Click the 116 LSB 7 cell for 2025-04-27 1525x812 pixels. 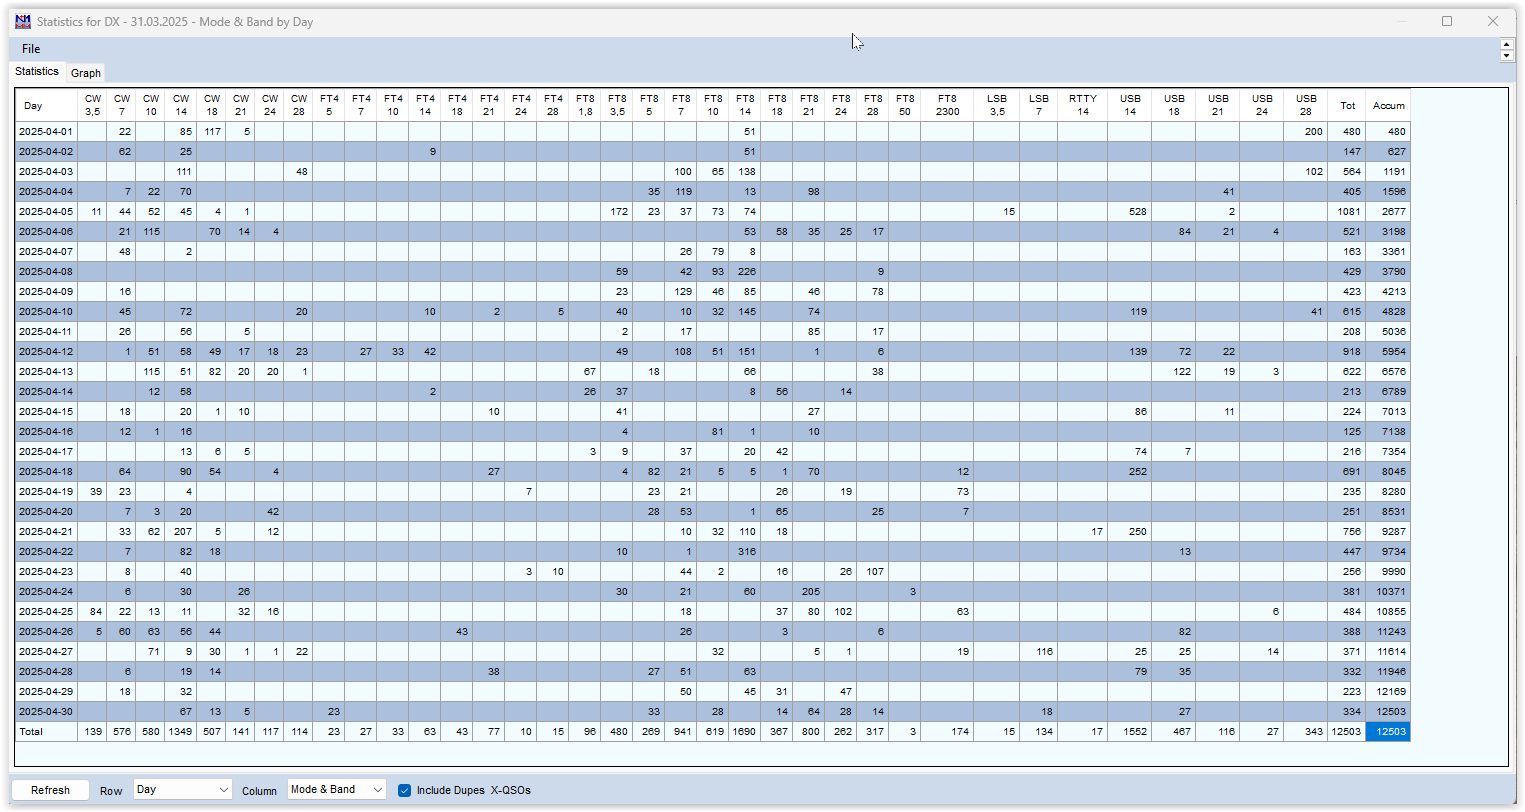pyautogui.click(x=1039, y=652)
